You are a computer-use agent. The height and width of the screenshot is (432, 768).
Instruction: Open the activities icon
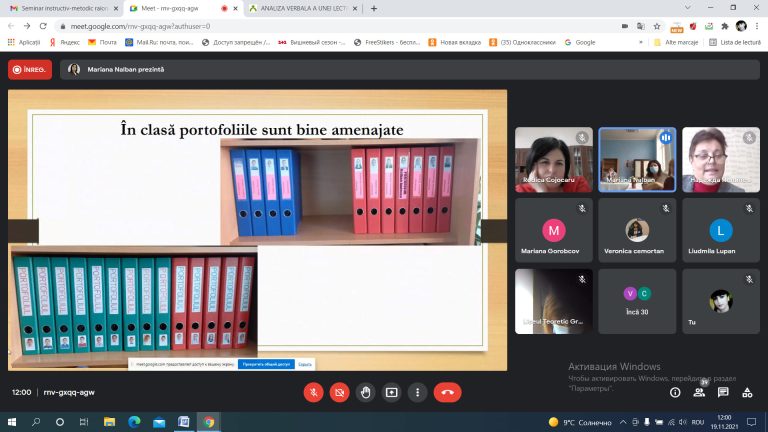click(x=747, y=392)
